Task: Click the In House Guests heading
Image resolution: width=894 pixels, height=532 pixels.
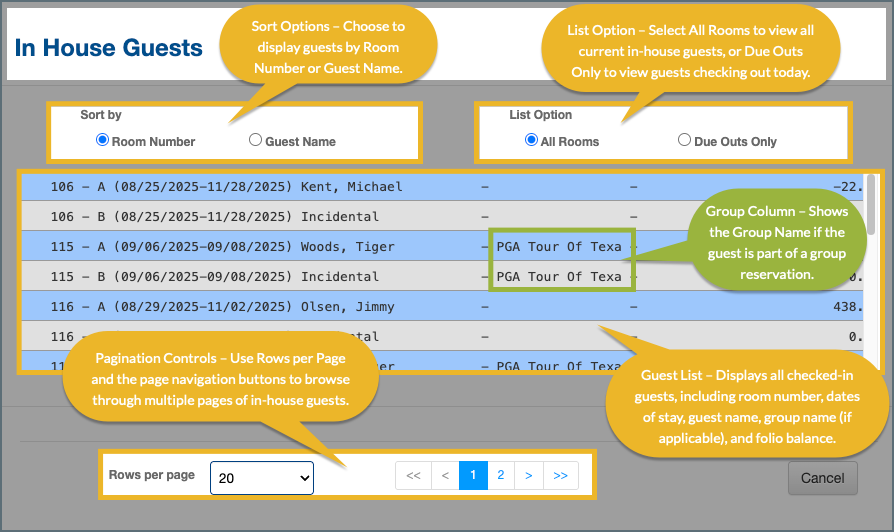Action: (x=109, y=48)
